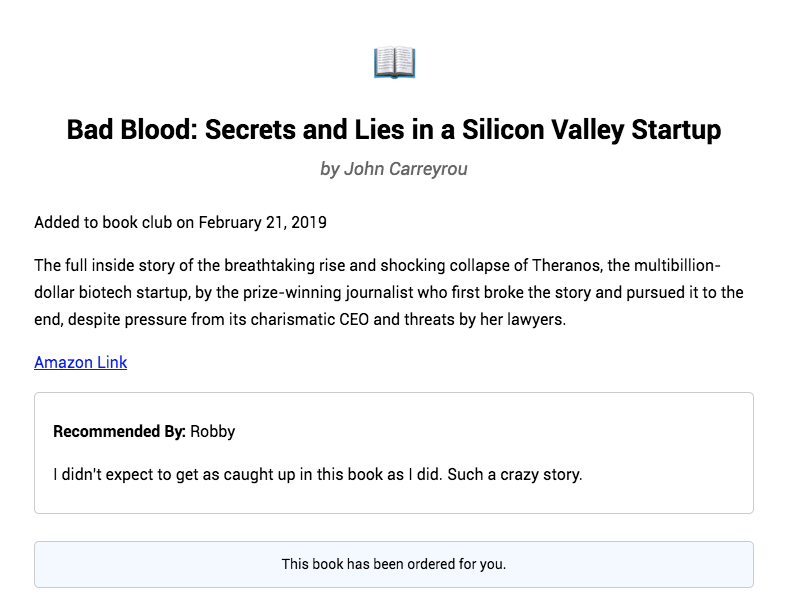Click the 'Added to book club' date line
The width and height of the screenshot is (785, 607).
180,222
